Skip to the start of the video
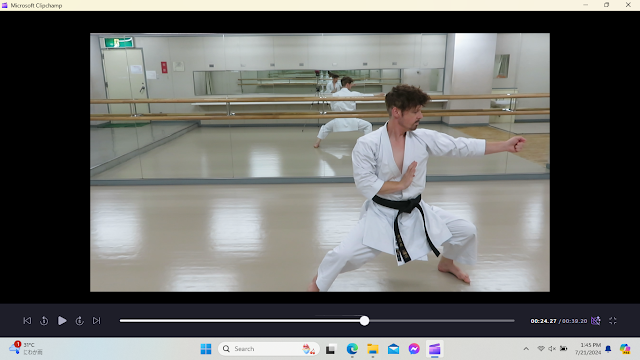Viewport: 640px width, 360px height. click(27, 321)
